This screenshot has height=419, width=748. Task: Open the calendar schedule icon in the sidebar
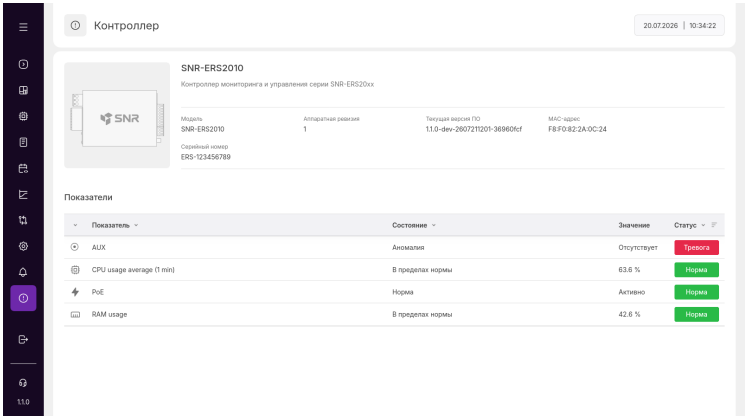23,168
